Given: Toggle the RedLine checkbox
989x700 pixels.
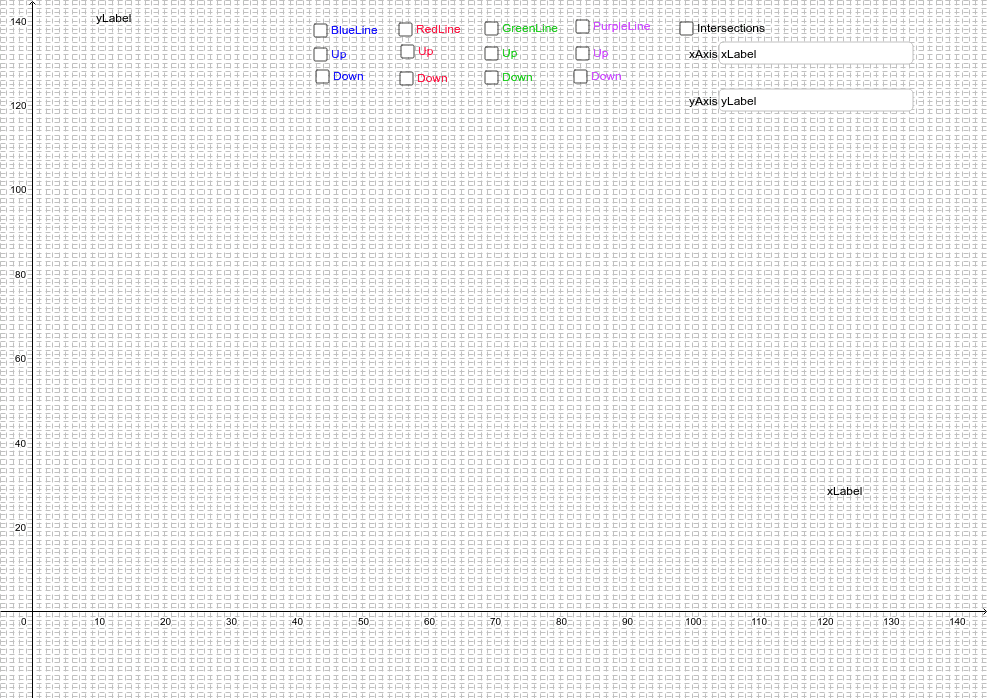Looking at the screenshot, I should tap(406, 30).
